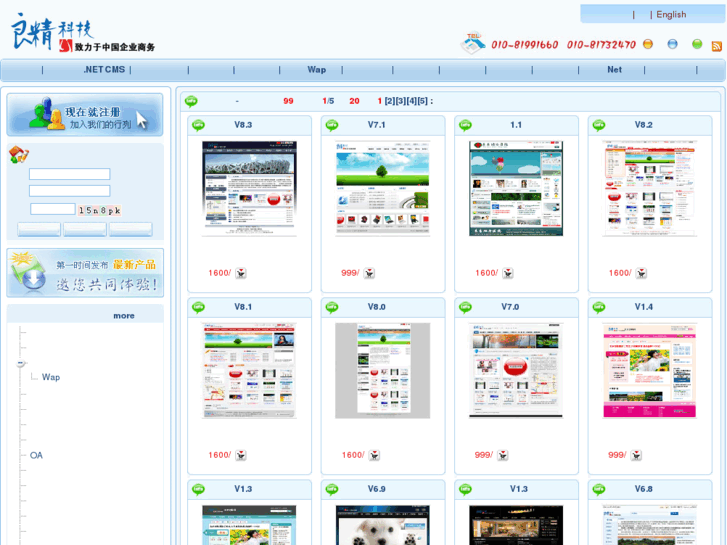Screen dimensions: 727x545
Task: Add V7.1 product to cart
Action: (x=369, y=273)
